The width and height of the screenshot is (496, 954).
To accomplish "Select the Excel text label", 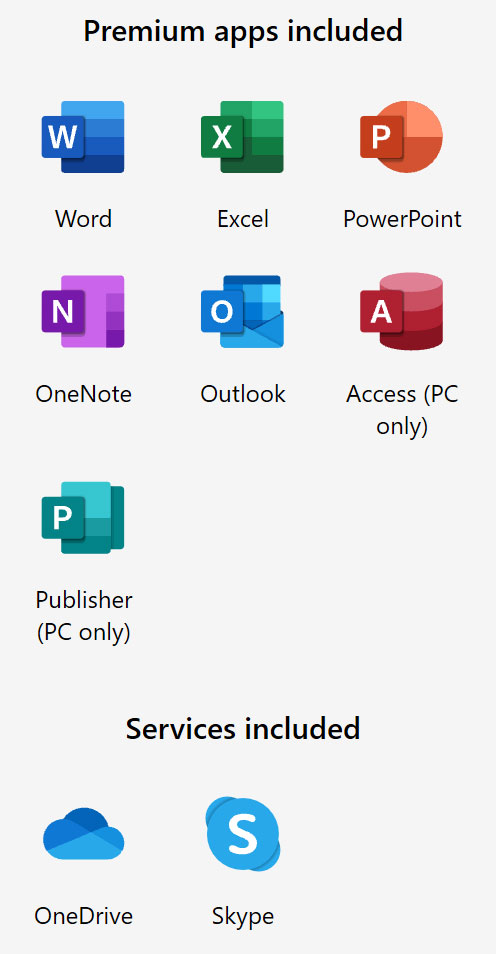I will [x=243, y=219].
